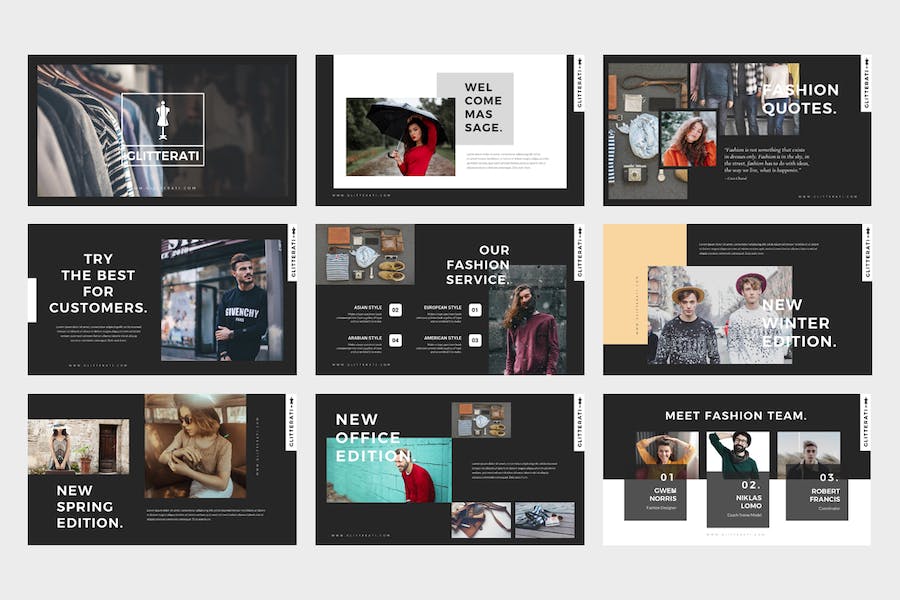Screen dimensions: 900x600
Task: Click the mannequin icon on the Glitterati cover slide
Action: (162, 121)
